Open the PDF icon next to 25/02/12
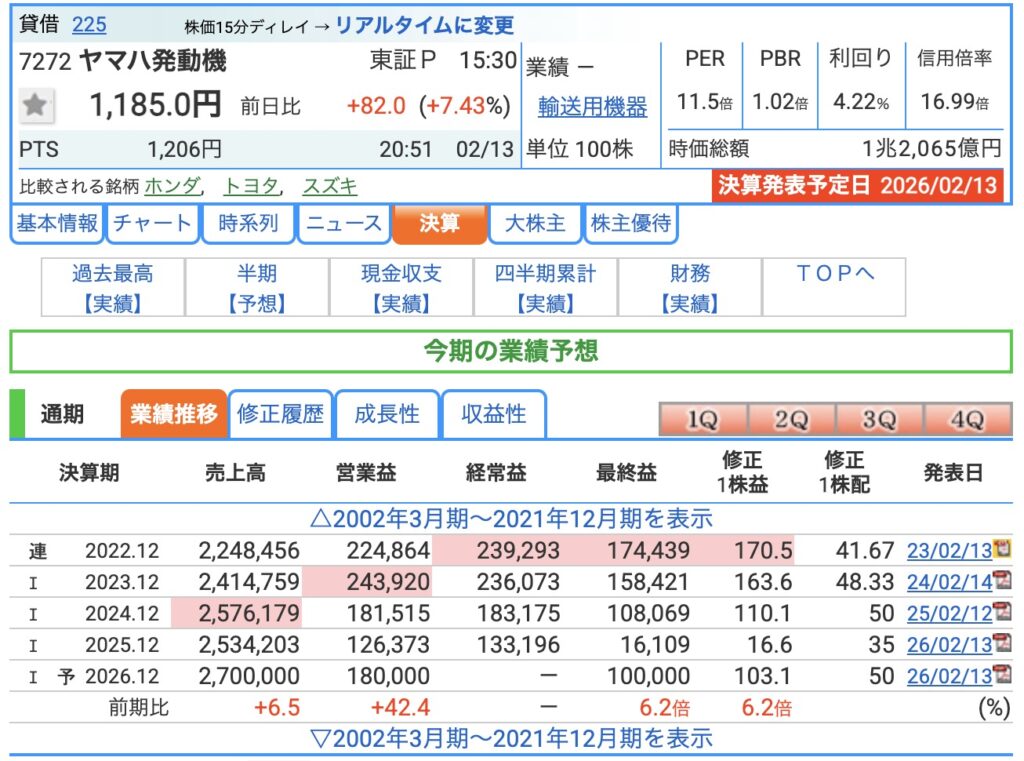This screenshot has height=761, width=1024. point(1001,612)
